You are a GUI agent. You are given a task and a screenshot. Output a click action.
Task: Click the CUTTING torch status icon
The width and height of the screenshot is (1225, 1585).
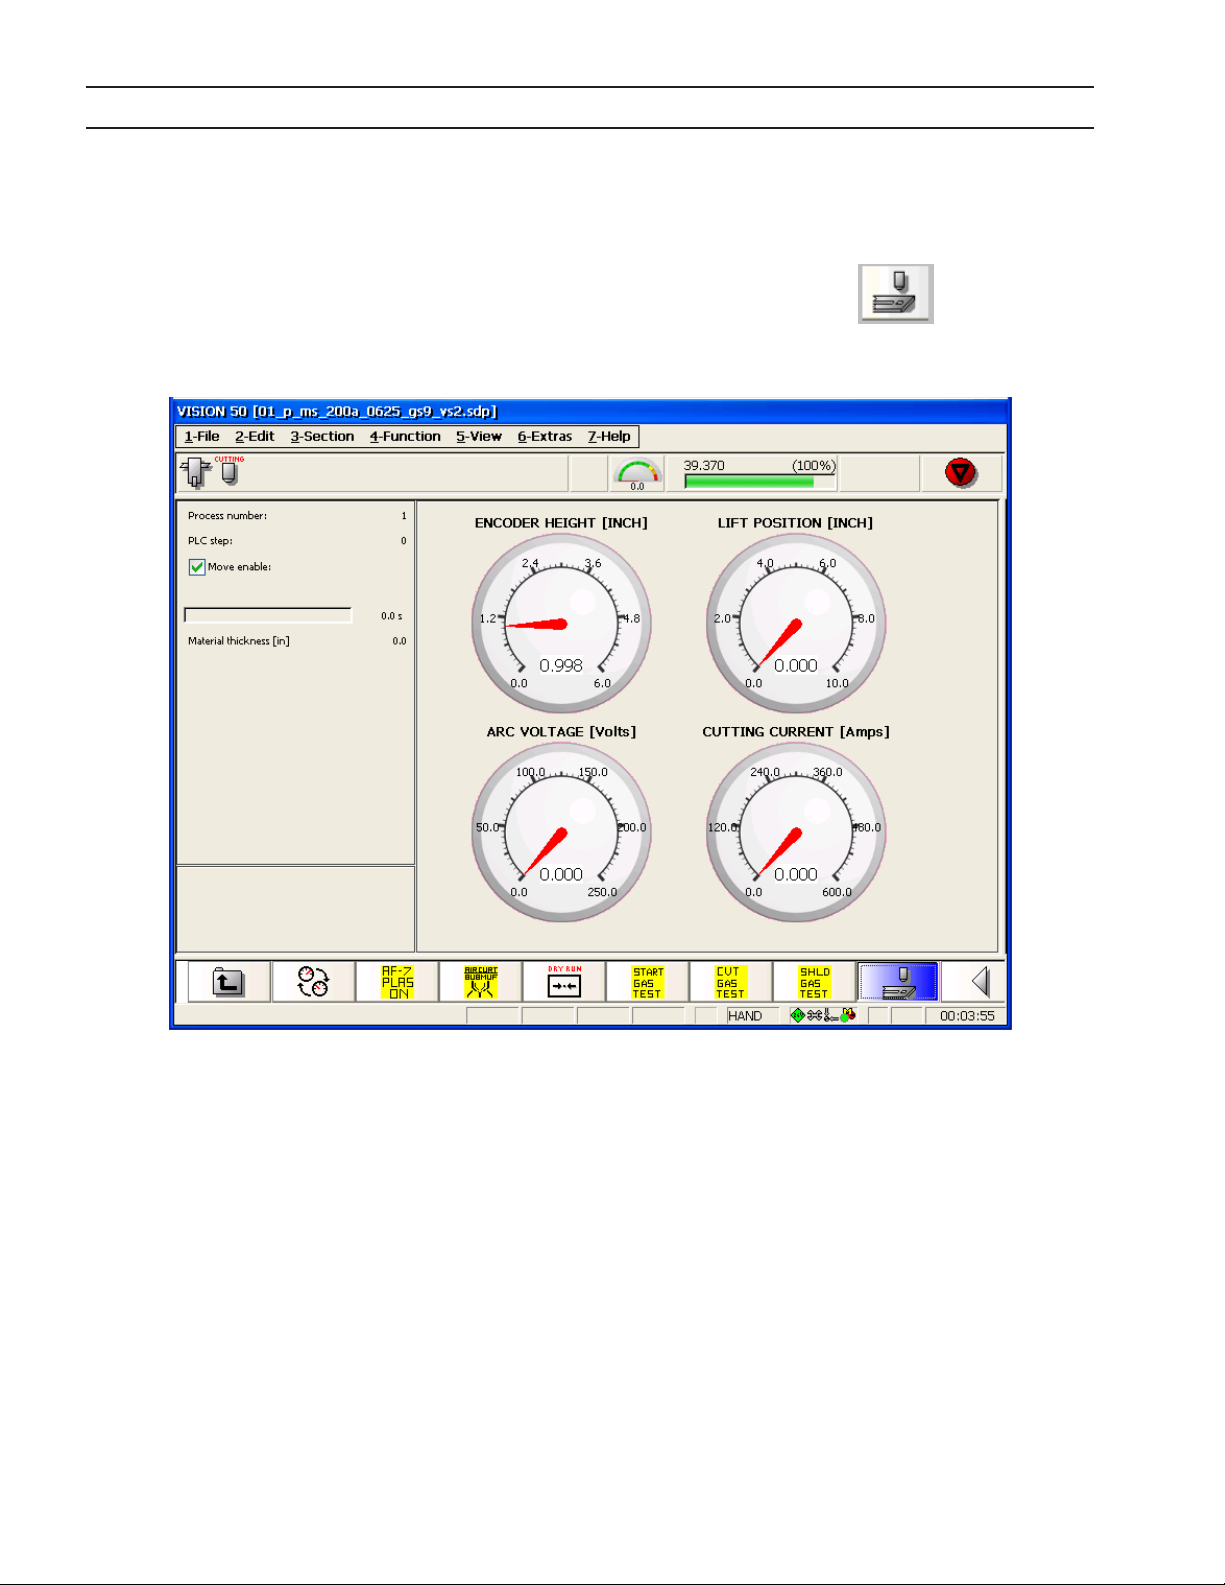point(229,471)
